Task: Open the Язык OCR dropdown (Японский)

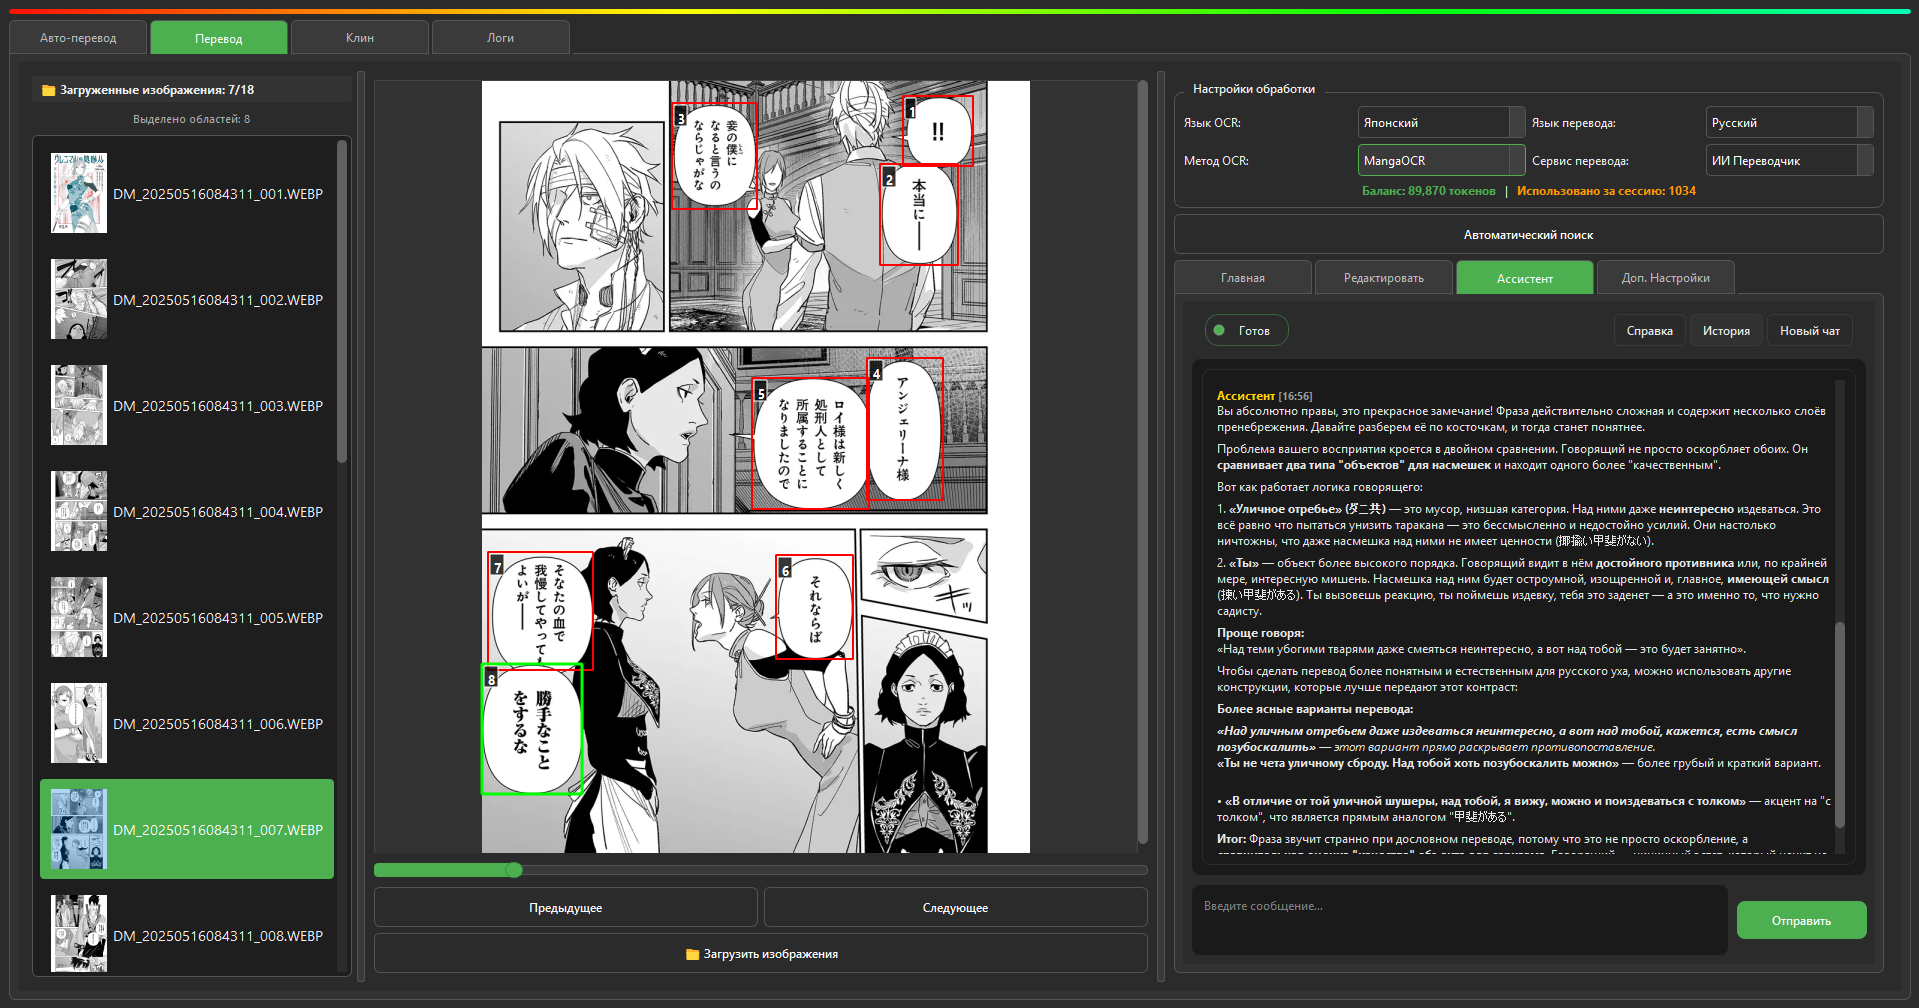Action: click(x=1440, y=123)
